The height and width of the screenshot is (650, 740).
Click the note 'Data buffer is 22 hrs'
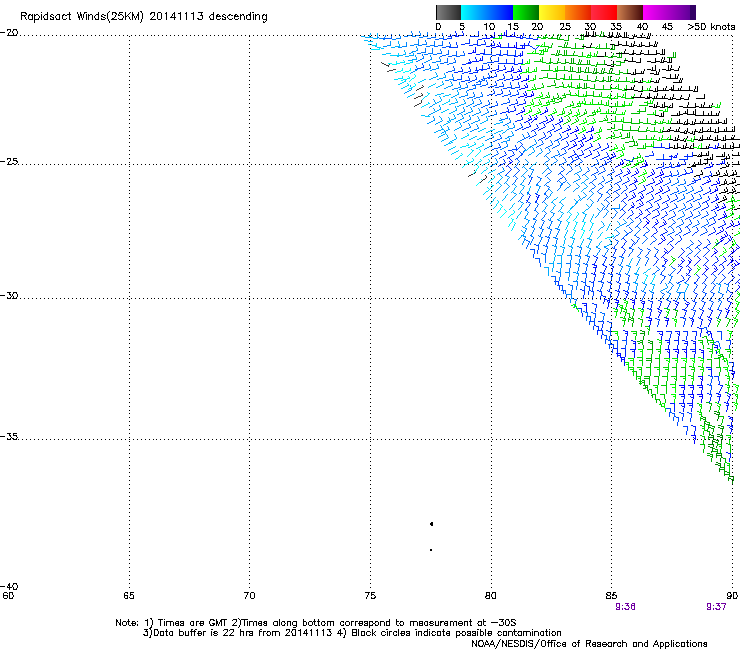204,633
